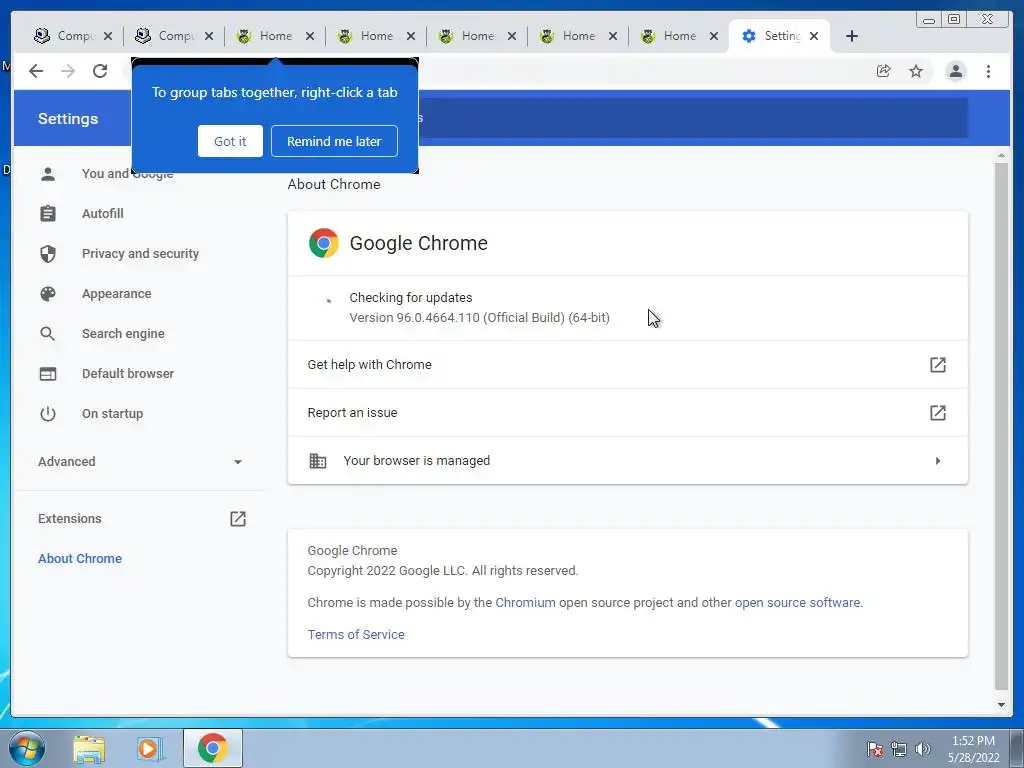Go back using the browser back arrow
The width and height of the screenshot is (1024, 768).
coord(36,71)
